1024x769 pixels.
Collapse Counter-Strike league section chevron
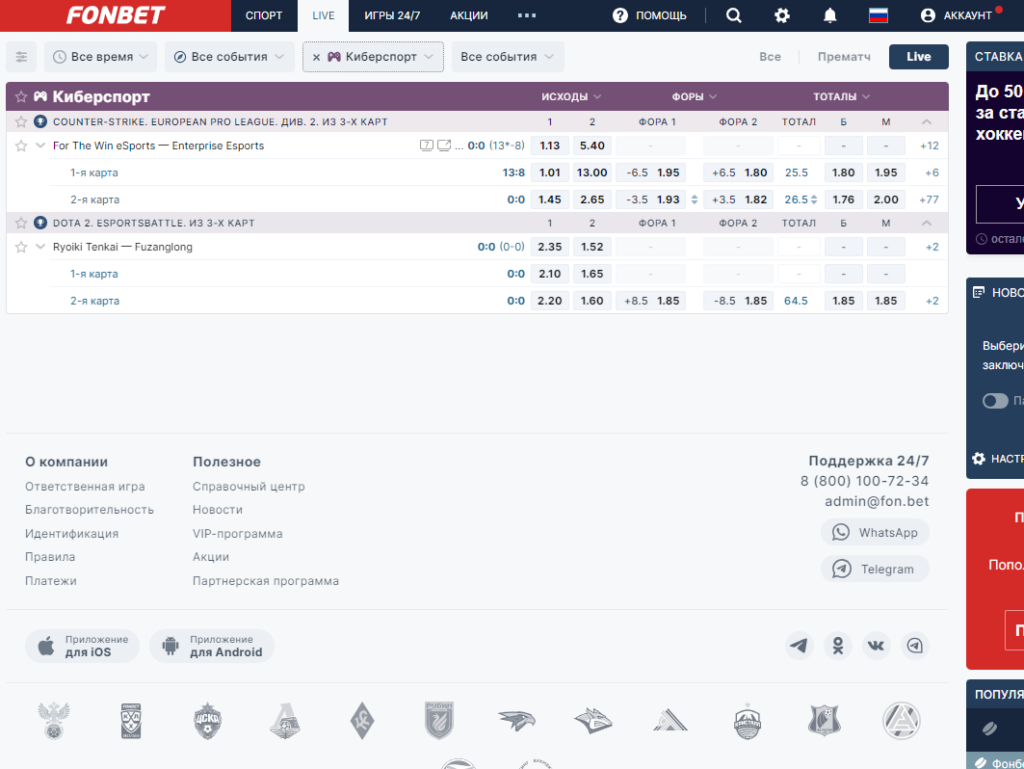coord(927,121)
